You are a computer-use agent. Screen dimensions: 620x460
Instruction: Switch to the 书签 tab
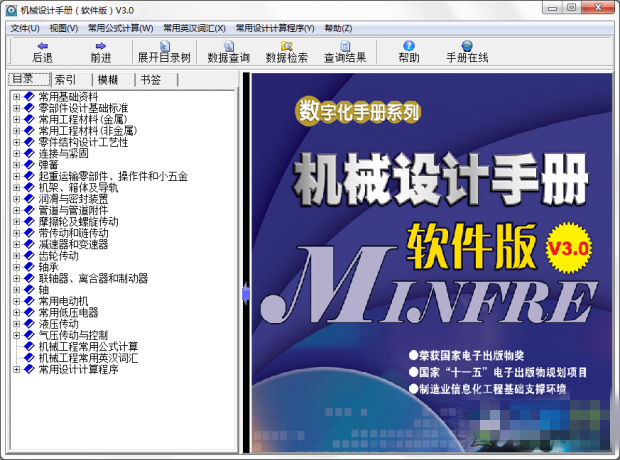(x=150, y=79)
